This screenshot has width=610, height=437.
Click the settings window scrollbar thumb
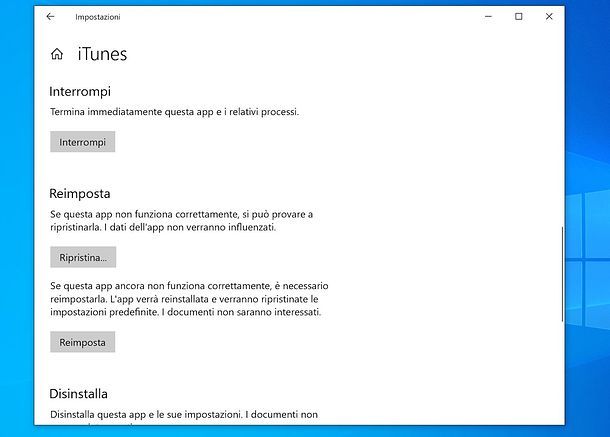[562, 274]
